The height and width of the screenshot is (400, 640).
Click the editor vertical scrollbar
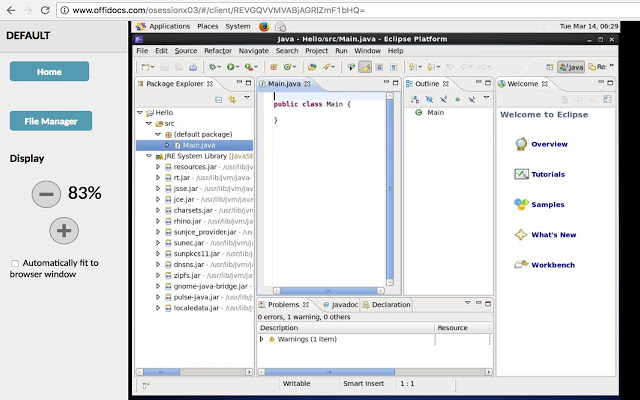pyautogui.click(x=389, y=189)
